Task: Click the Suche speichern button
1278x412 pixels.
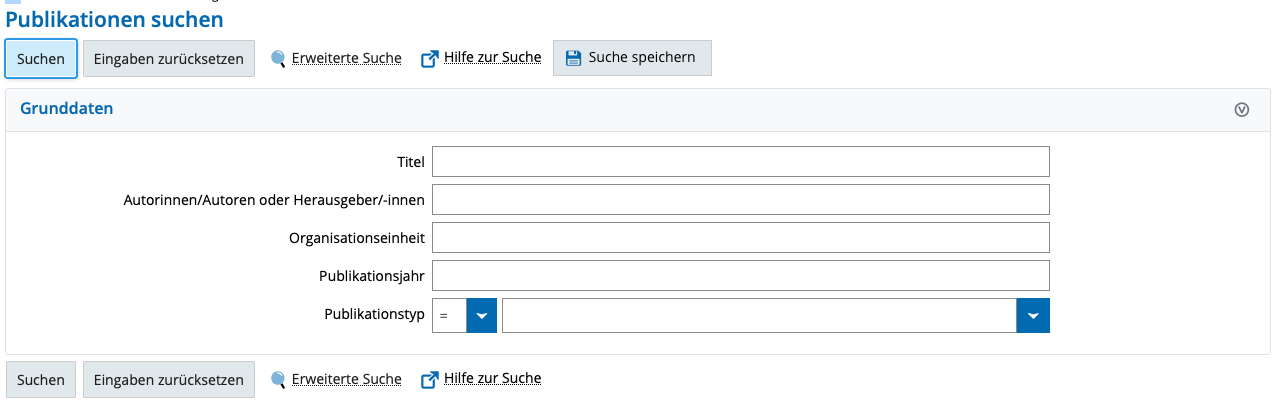Action: coord(632,58)
